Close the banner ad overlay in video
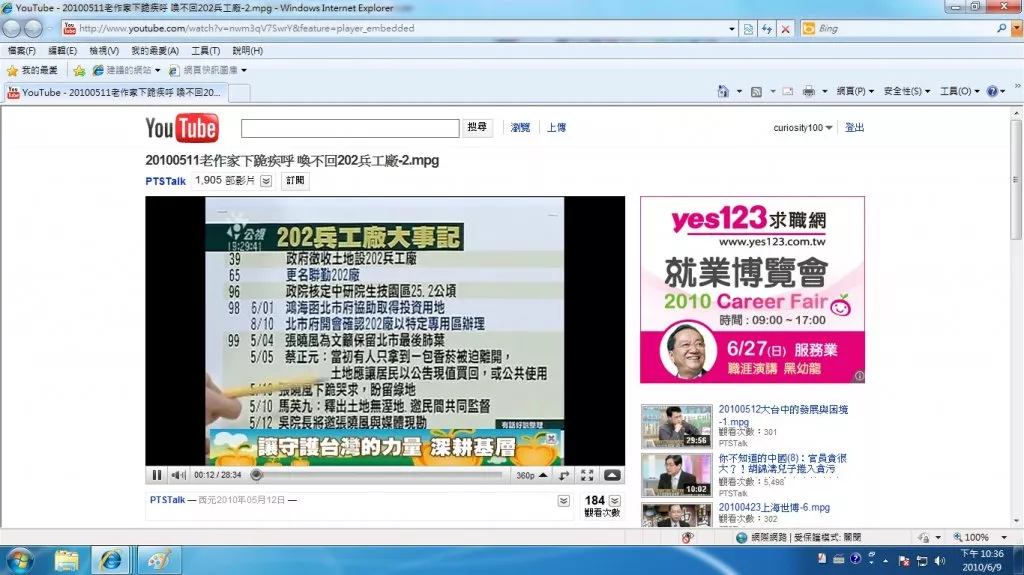Image resolution: width=1024 pixels, height=575 pixels. [551, 438]
